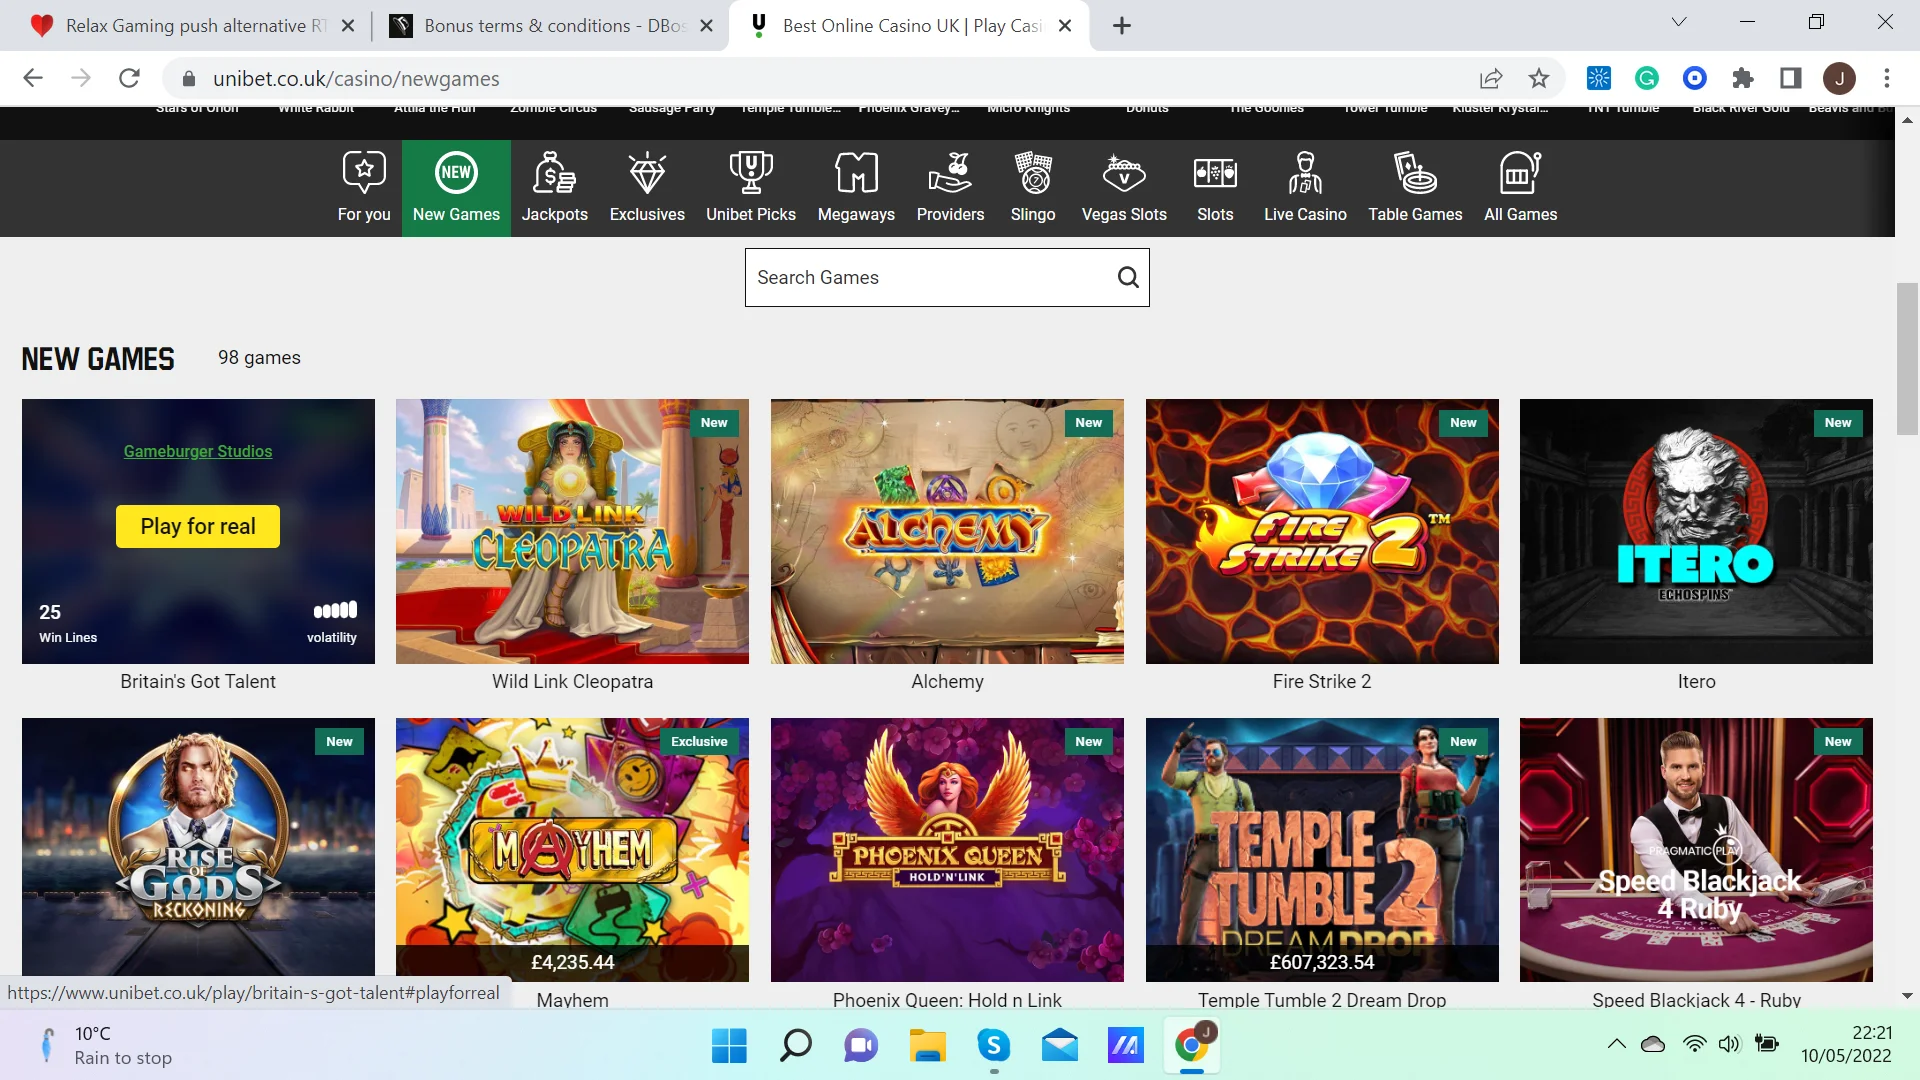Click the address bar URL
Image resolution: width=1920 pixels, height=1080 pixels.
[x=356, y=79]
